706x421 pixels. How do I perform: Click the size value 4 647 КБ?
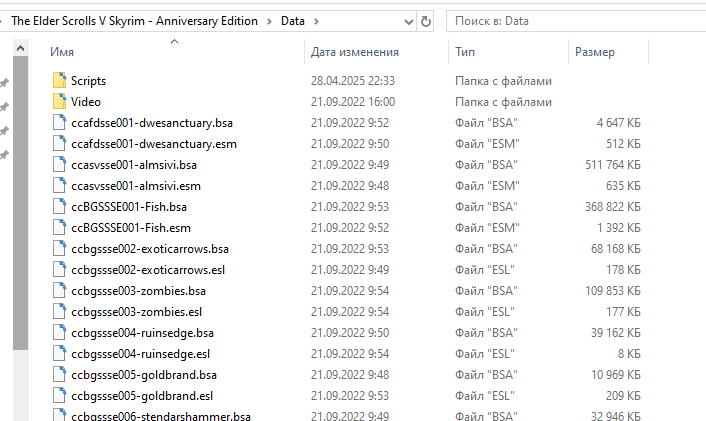[x=619, y=122]
